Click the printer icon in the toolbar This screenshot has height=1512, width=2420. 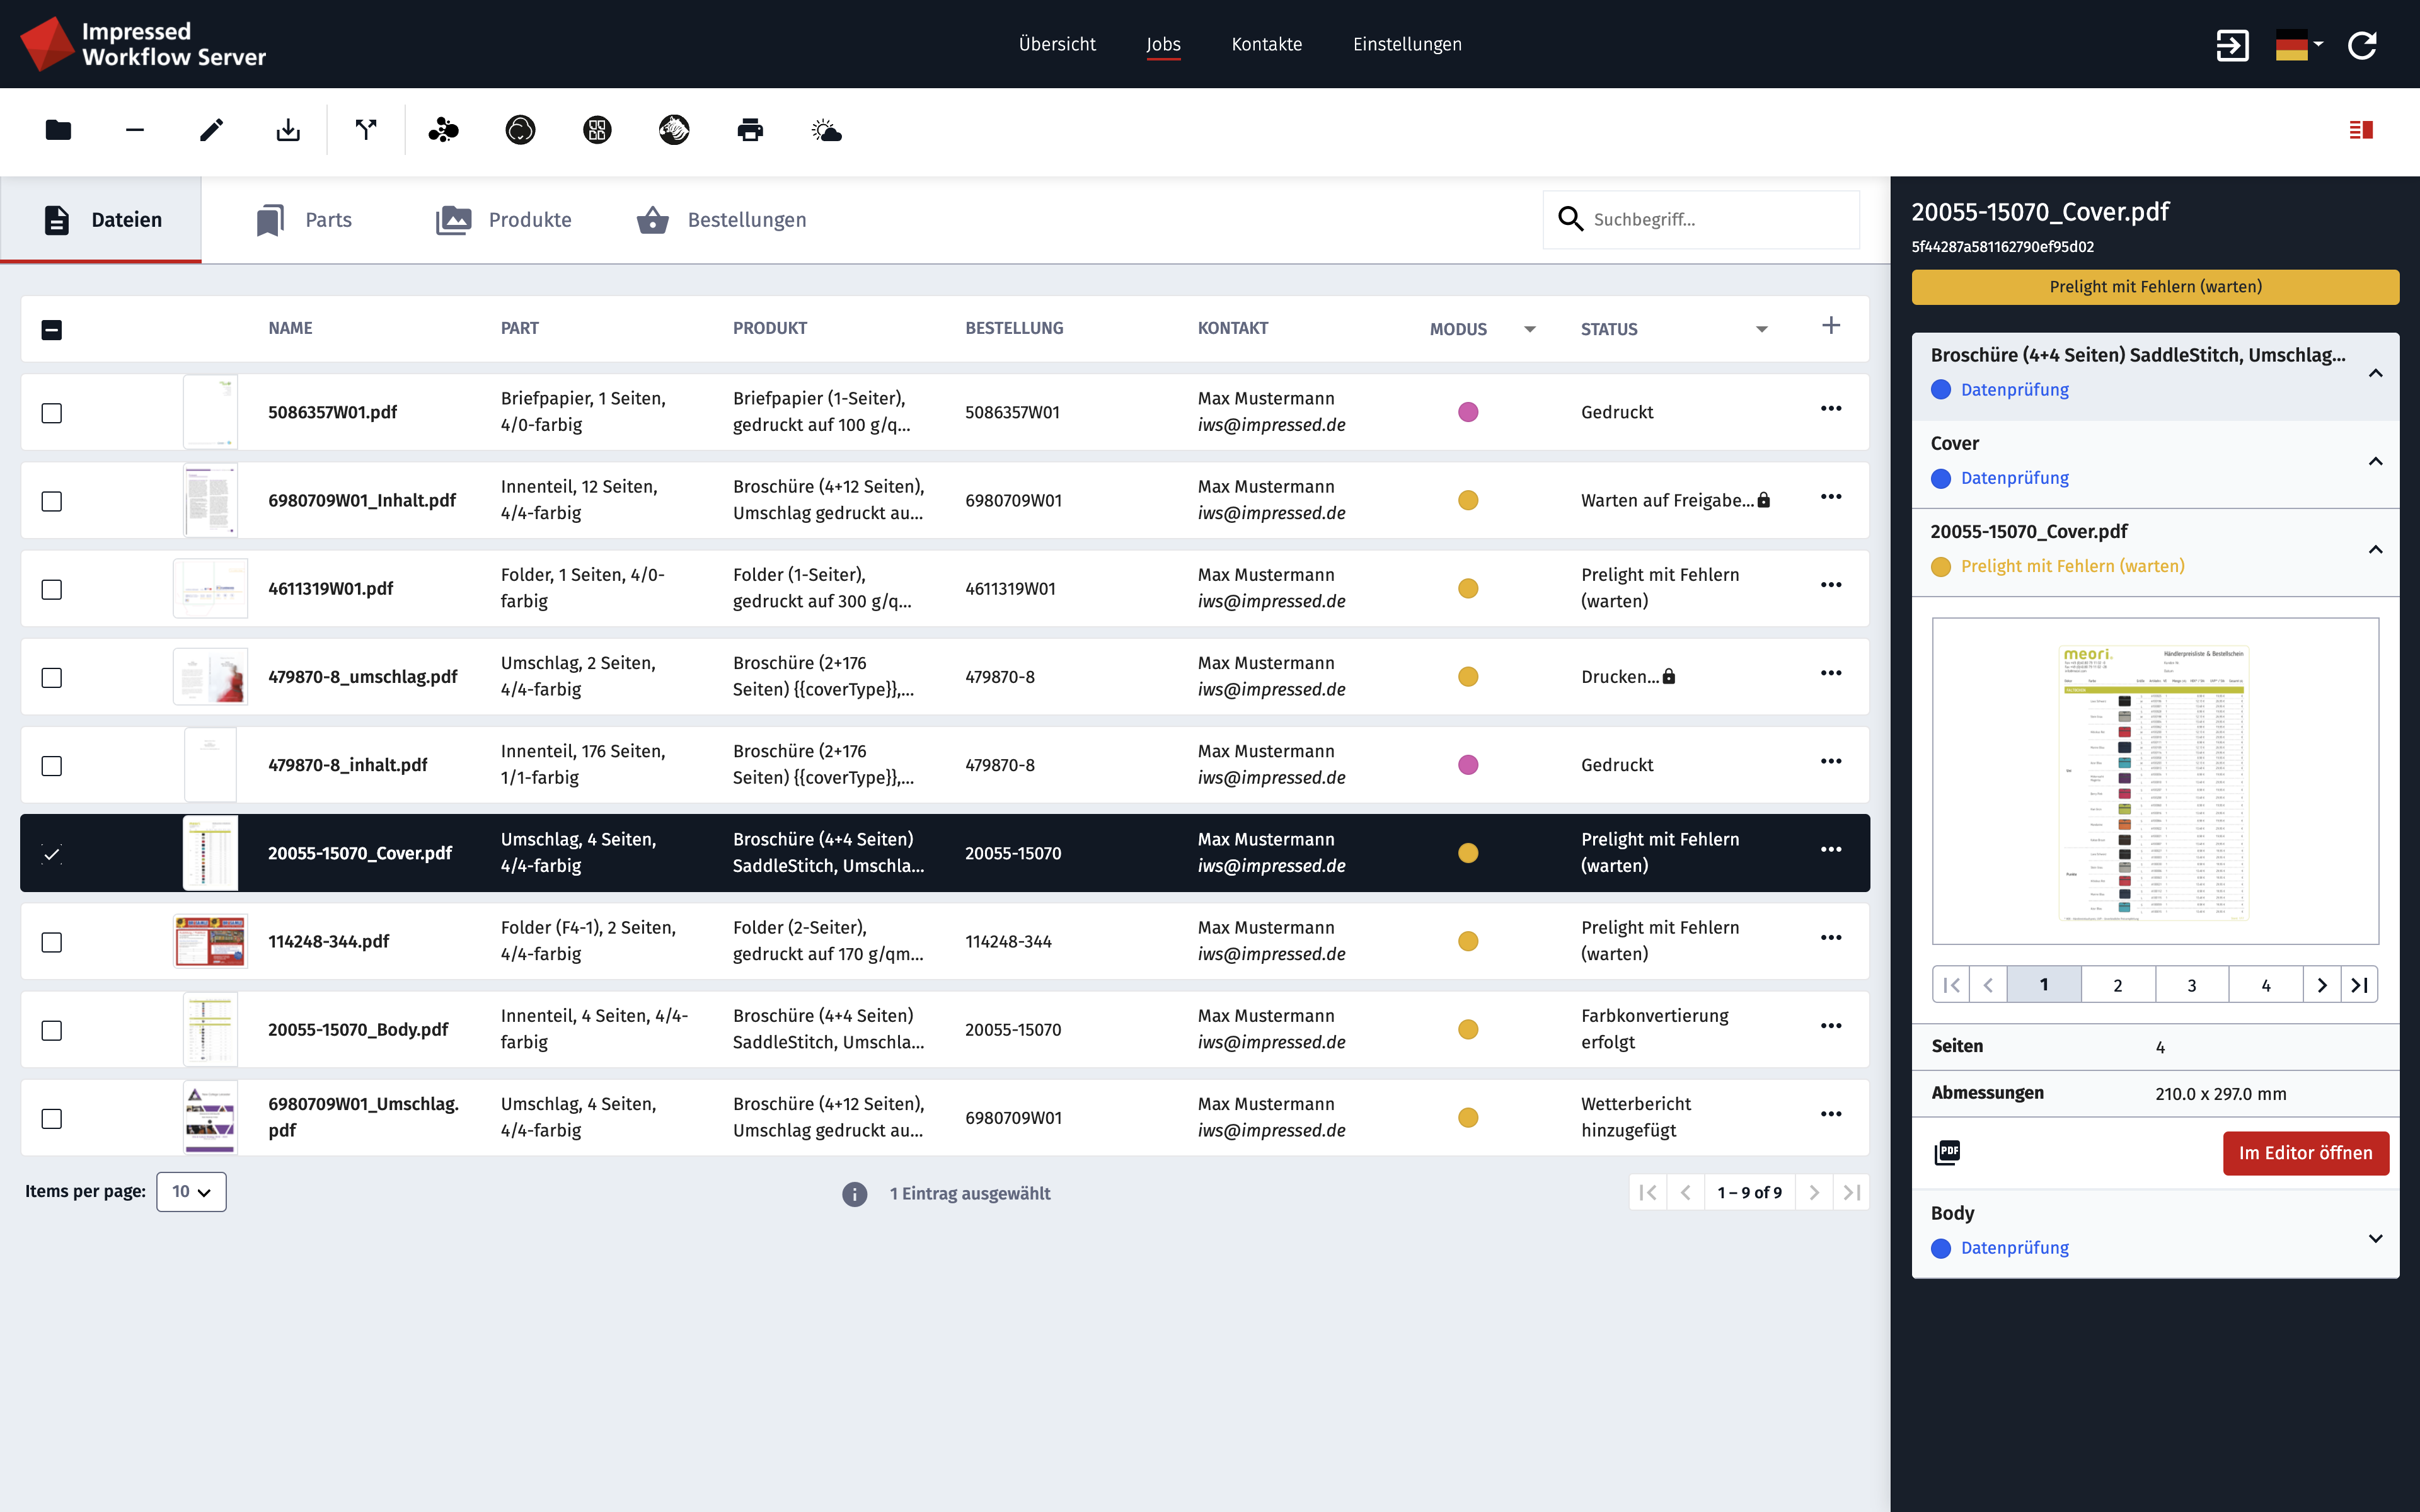tap(750, 130)
